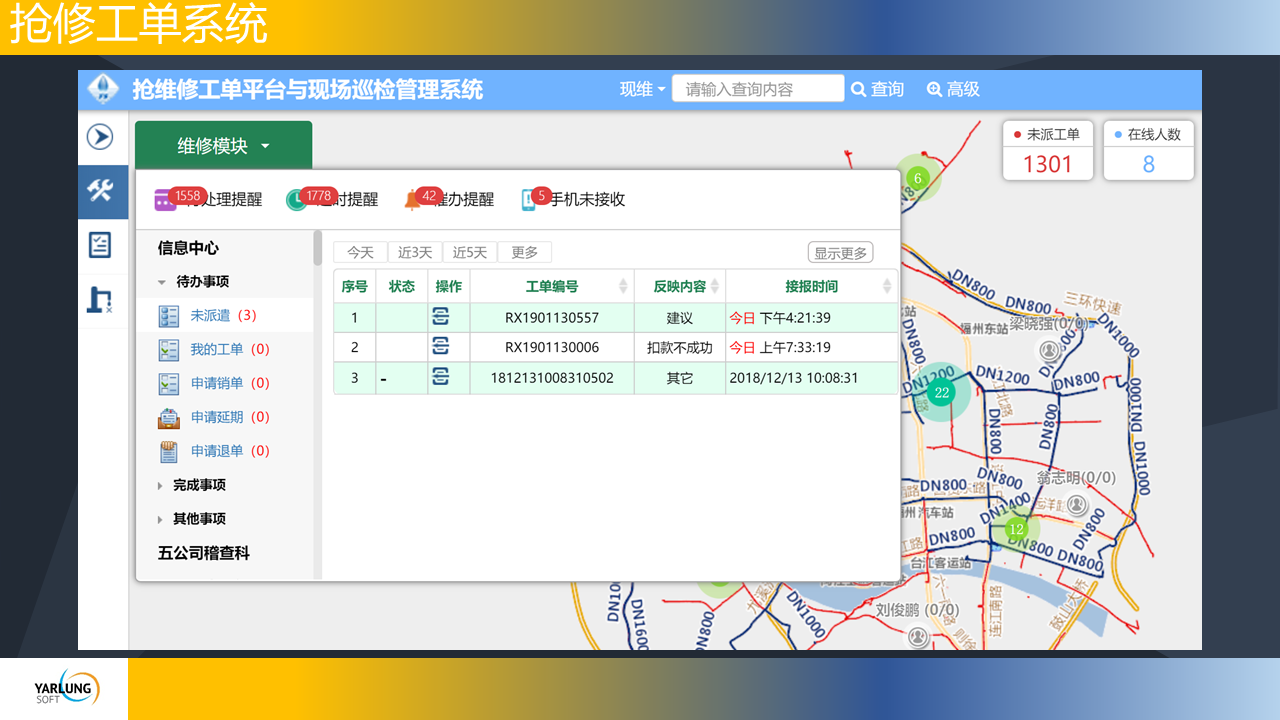Expand the 完成事项 tree section
This screenshot has height=720, width=1280.
coord(160,486)
